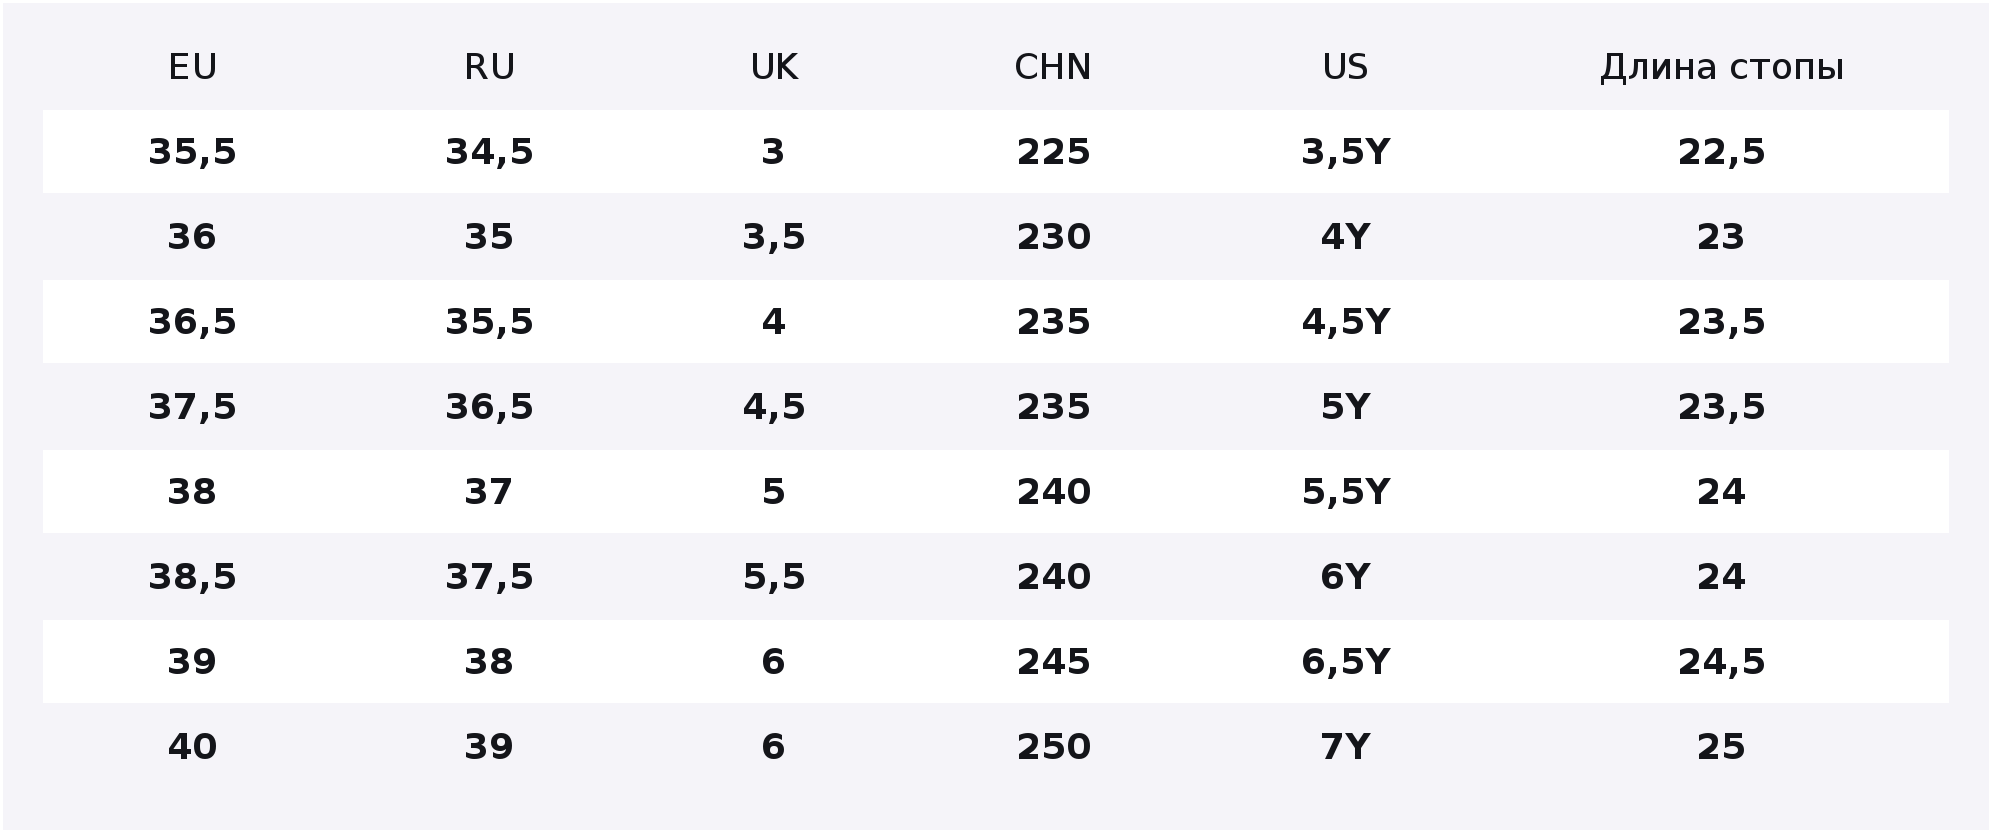Click foot length 24,5 cell
The image size is (1992, 833).
(1721, 662)
